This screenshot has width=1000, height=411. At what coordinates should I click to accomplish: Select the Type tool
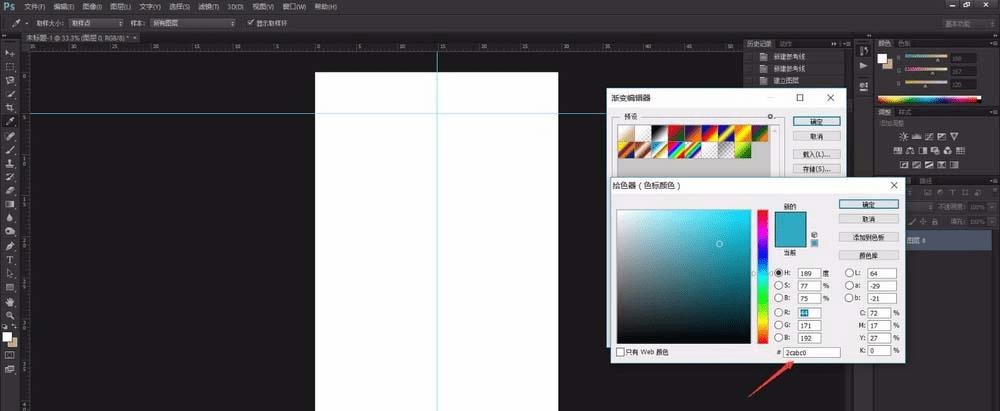(x=10, y=258)
